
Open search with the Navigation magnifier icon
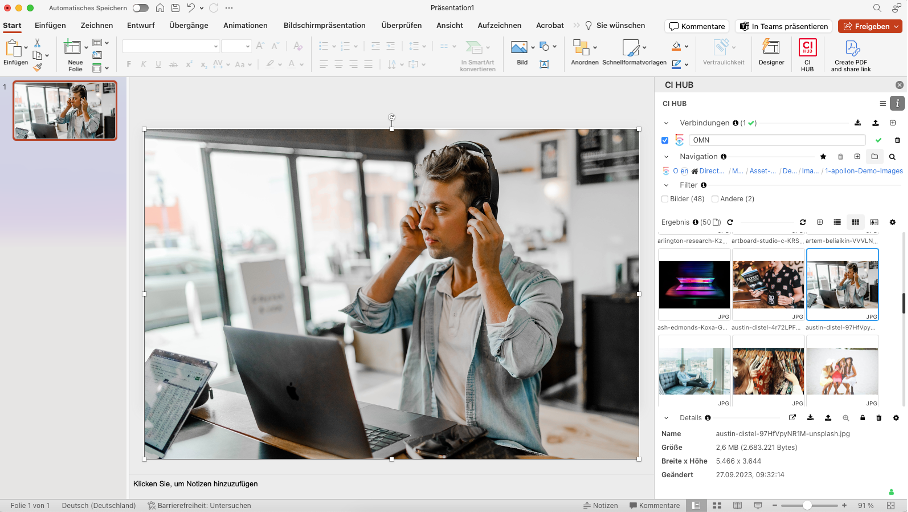pos(892,156)
